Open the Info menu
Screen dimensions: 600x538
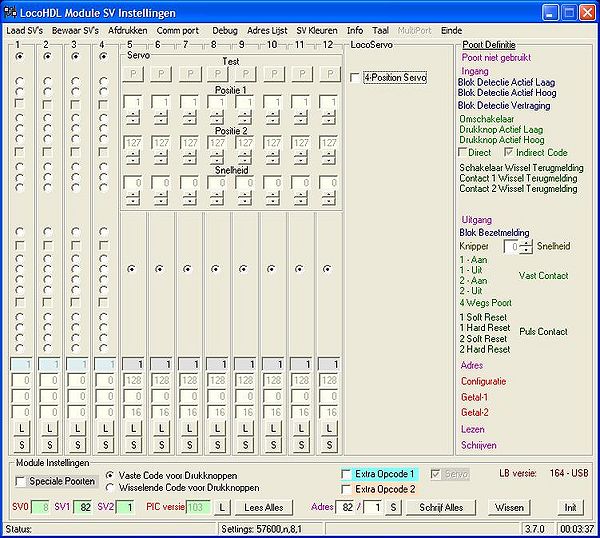[x=355, y=31]
